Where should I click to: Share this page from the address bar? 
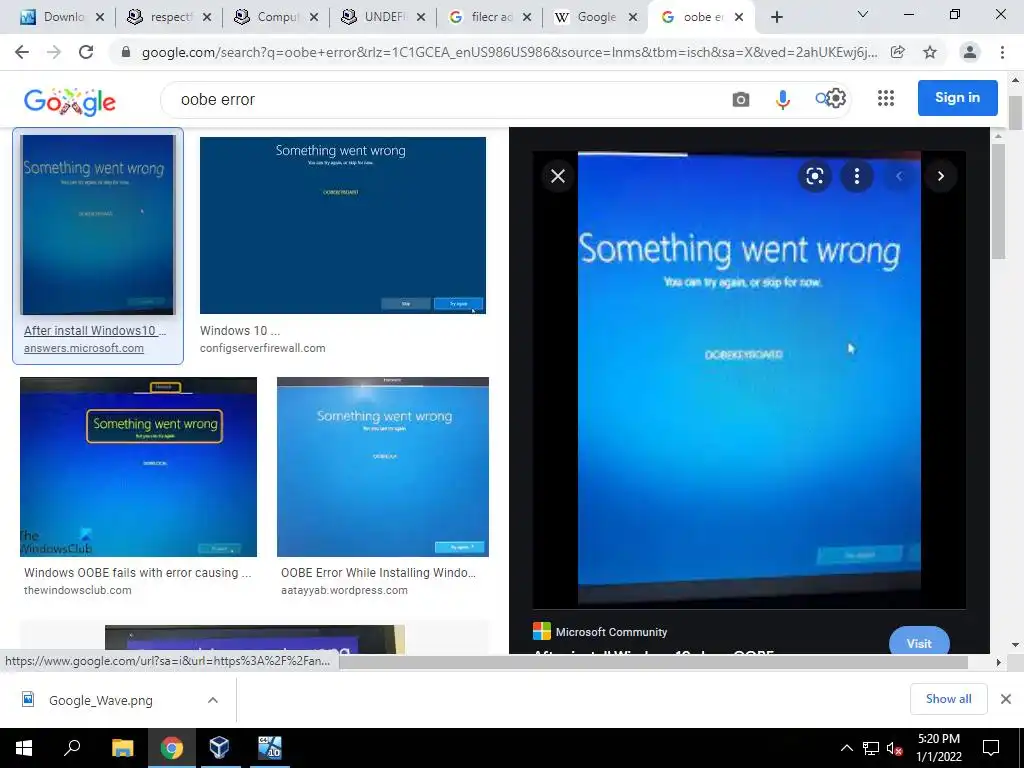[898, 52]
